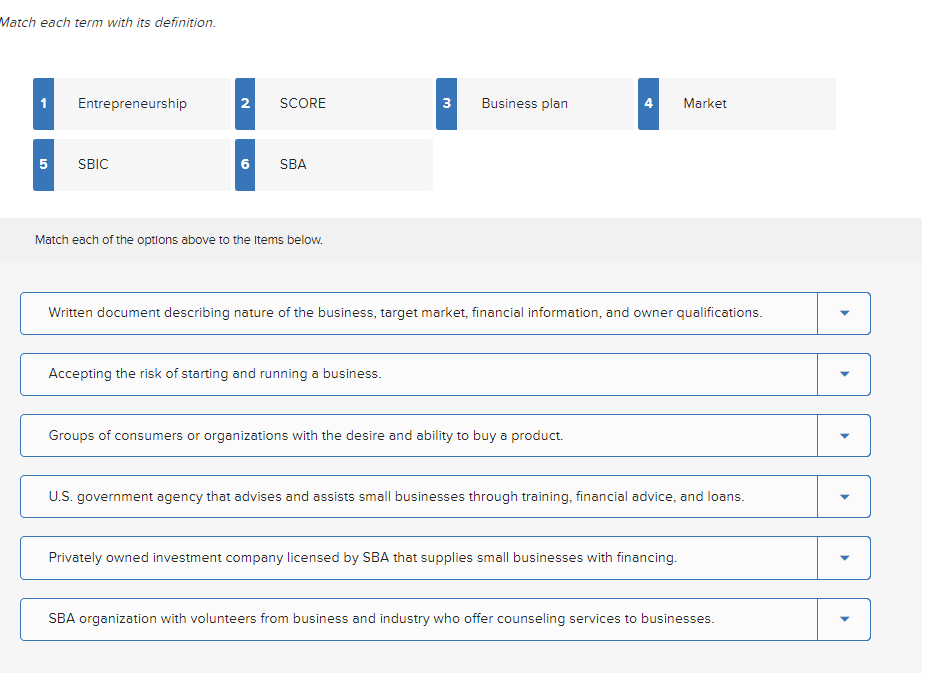Open dropdown for 'Groups of consumers' item
Screen dimensions: 925x673
pyautogui.click(x=844, y=435)
